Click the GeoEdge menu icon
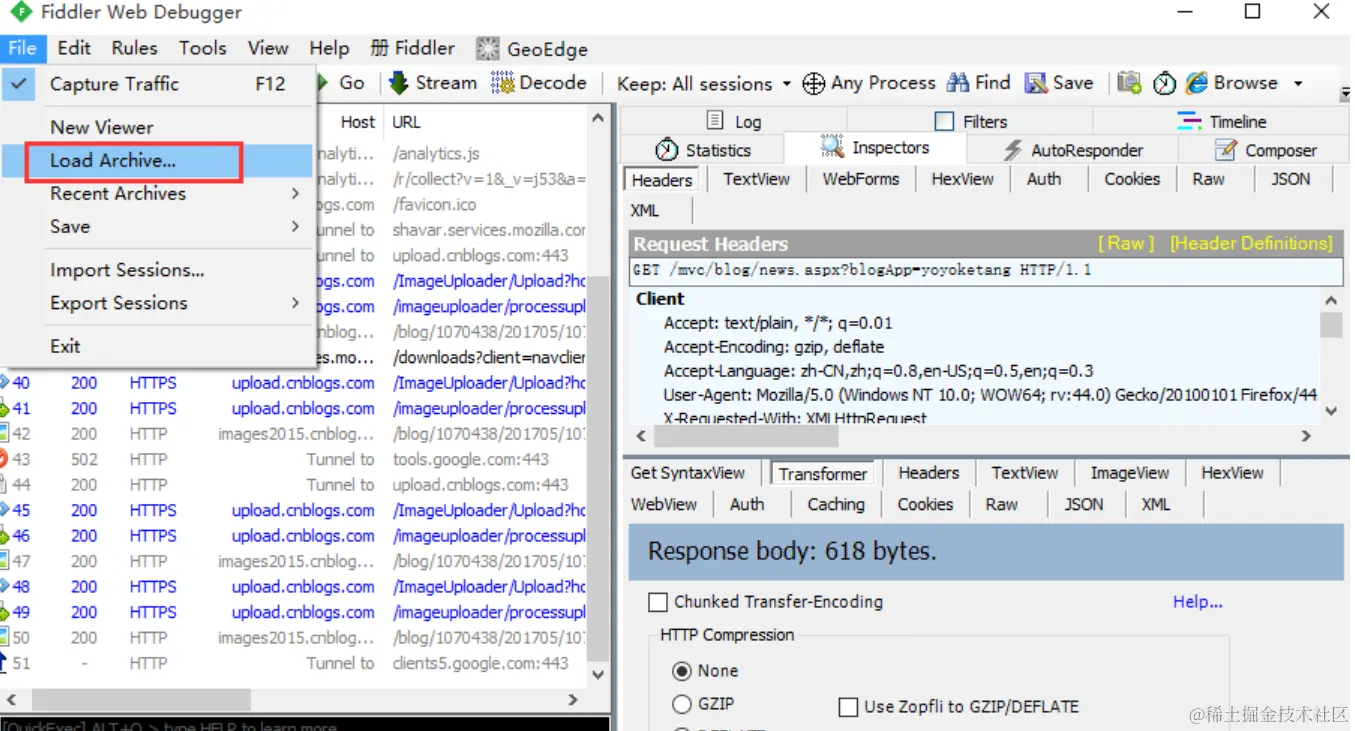Screen dimensions: 1355x731 pos(487,49)
